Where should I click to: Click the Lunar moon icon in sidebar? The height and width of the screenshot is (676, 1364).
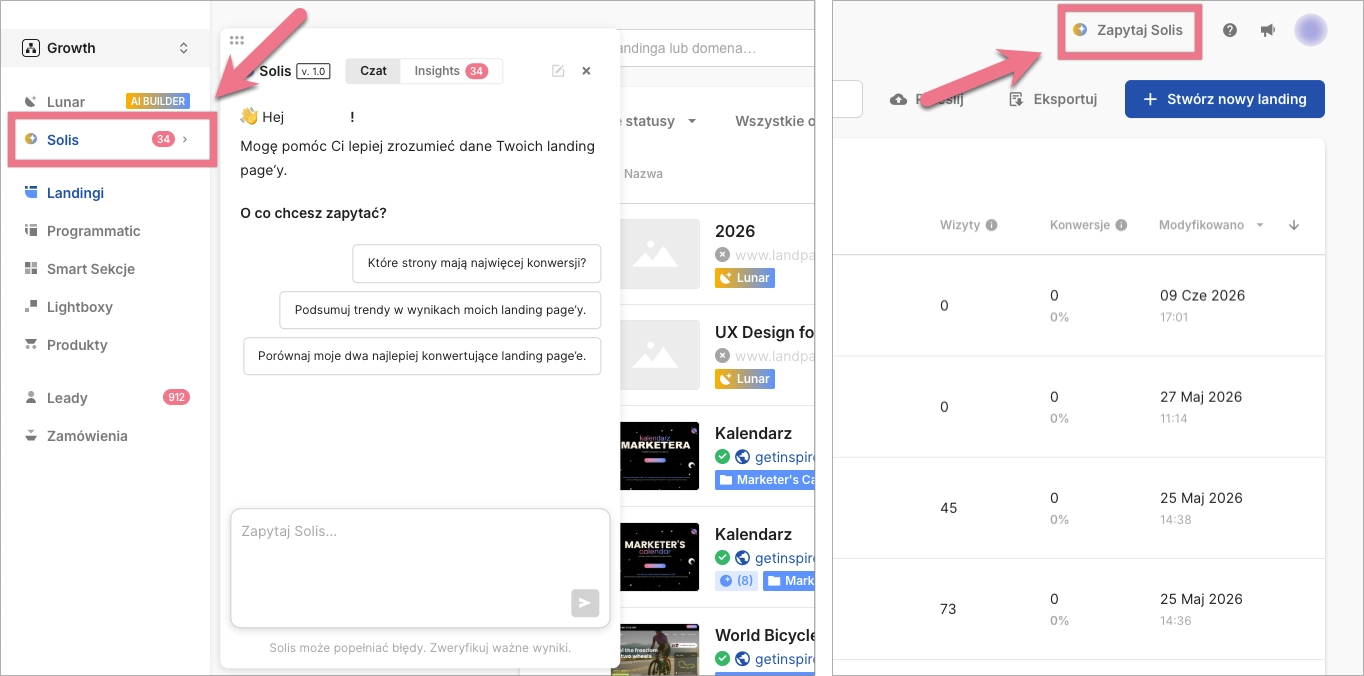(x=30, y=101)
